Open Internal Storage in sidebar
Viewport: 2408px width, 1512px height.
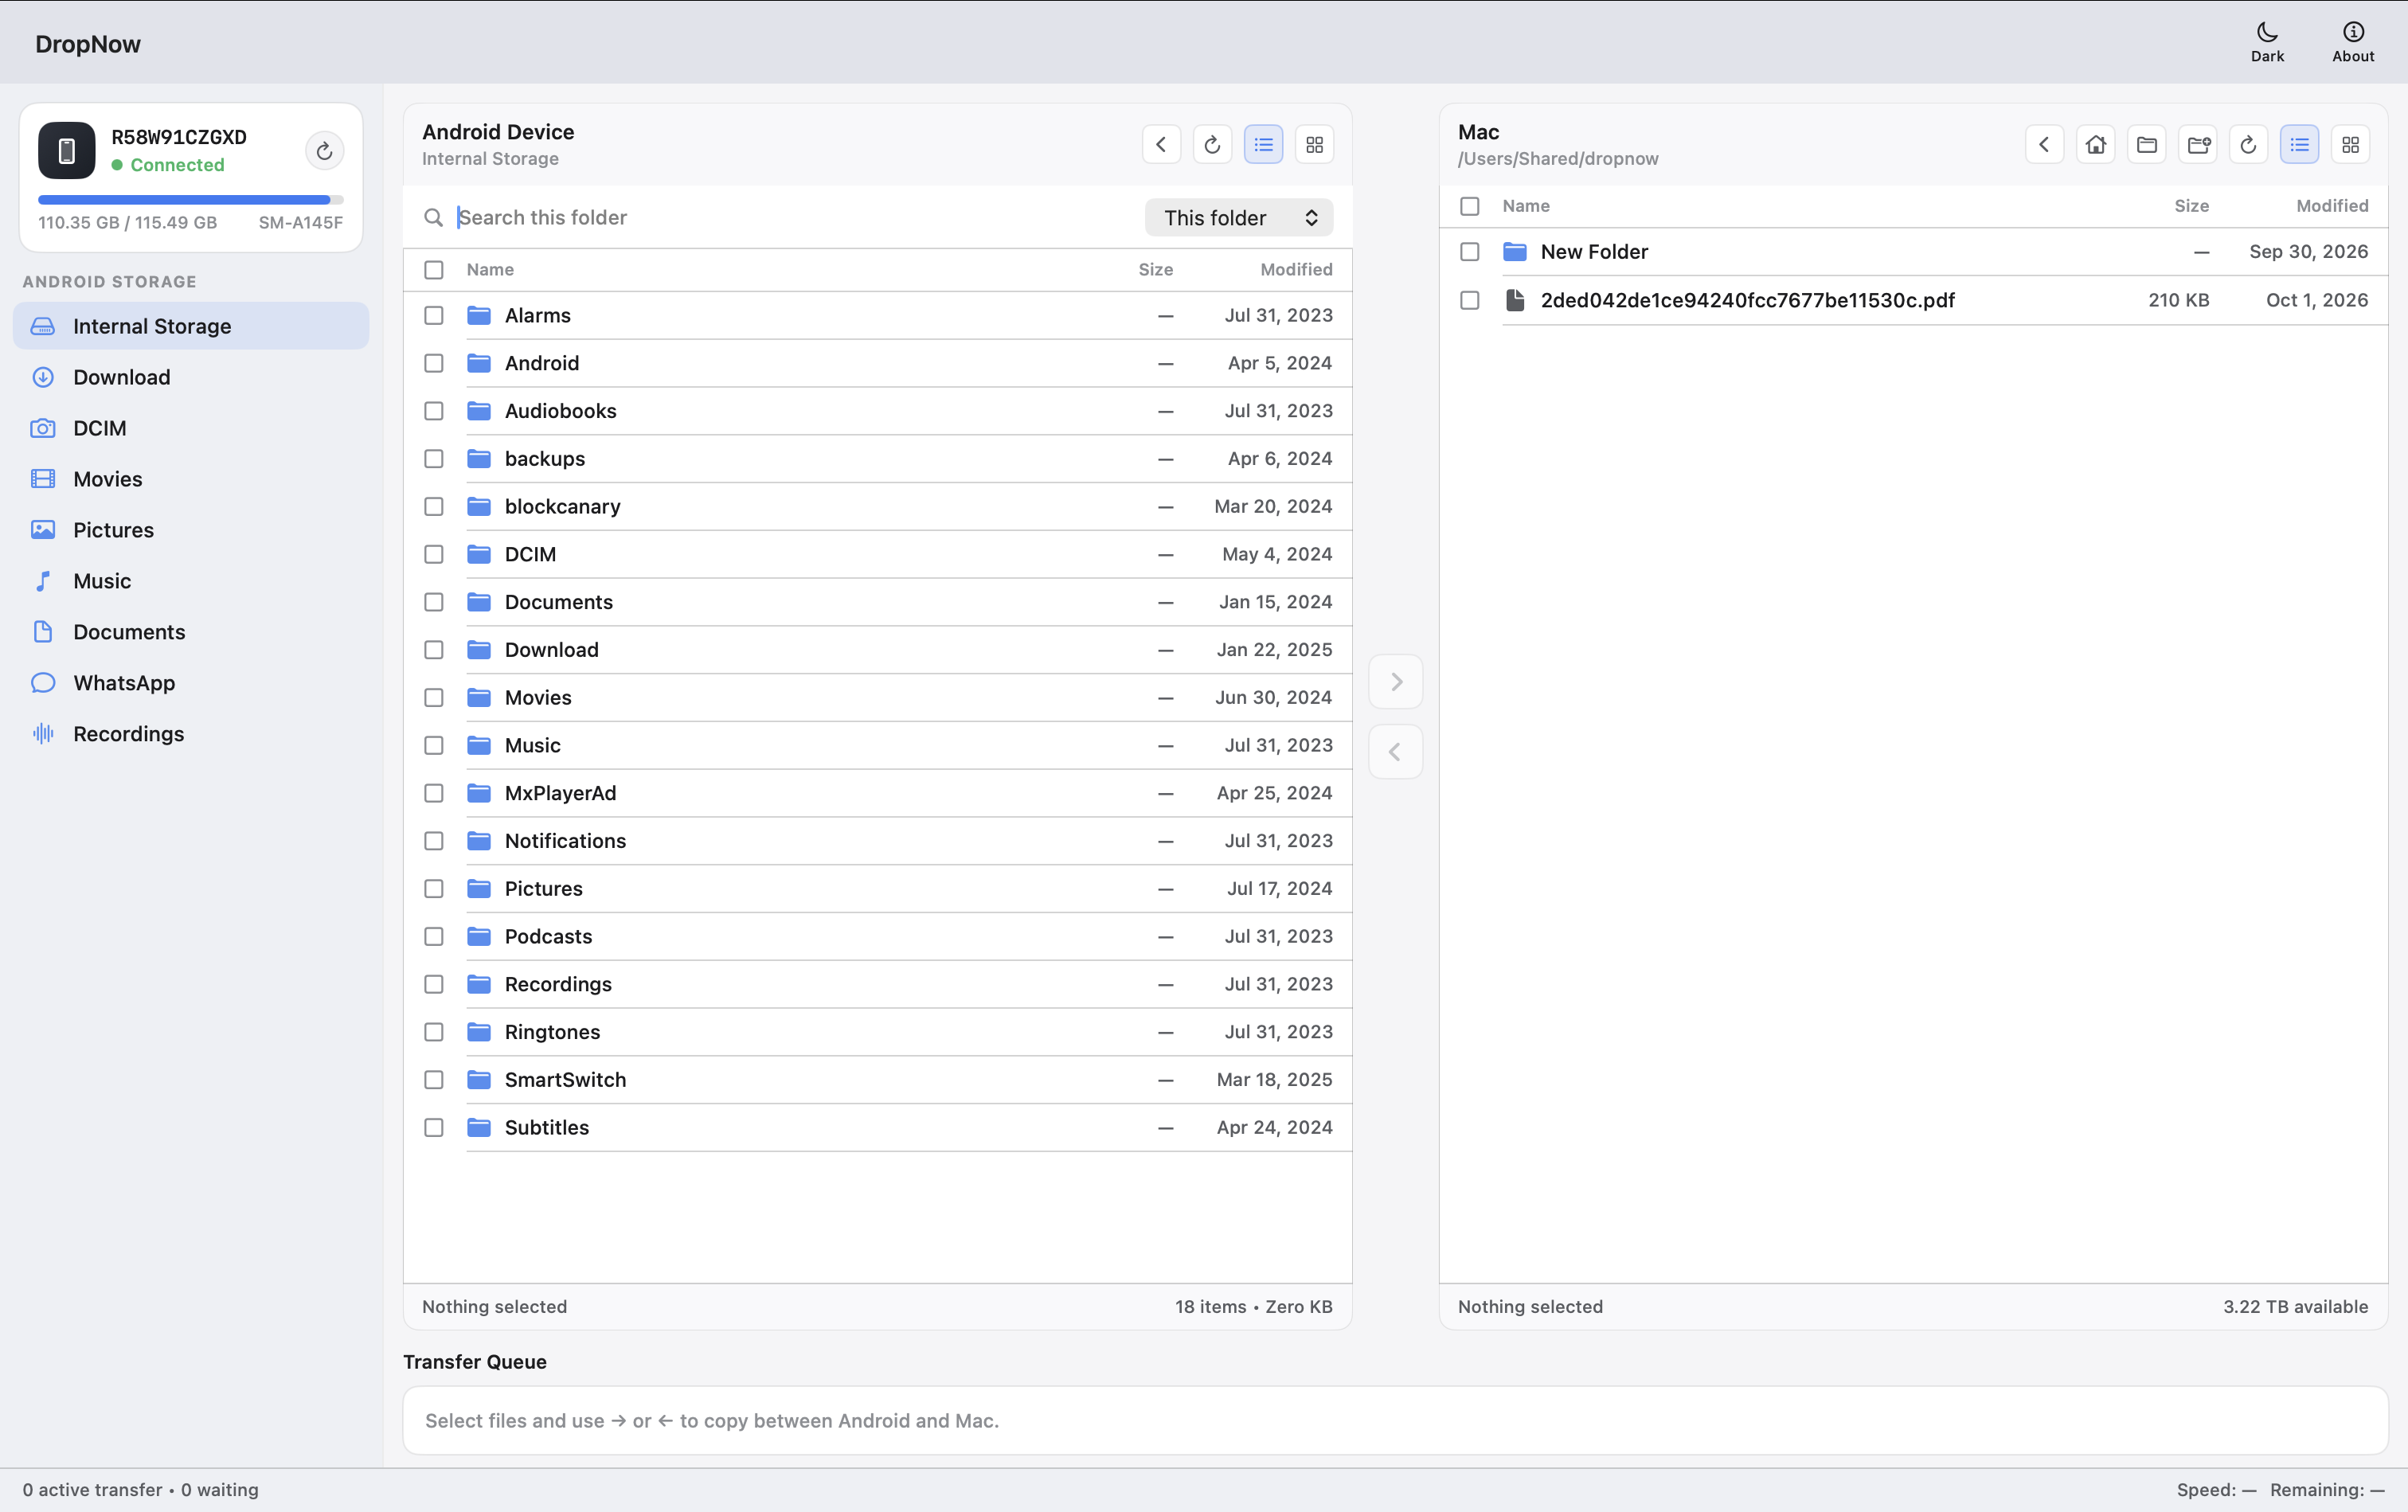coord(191,326)
